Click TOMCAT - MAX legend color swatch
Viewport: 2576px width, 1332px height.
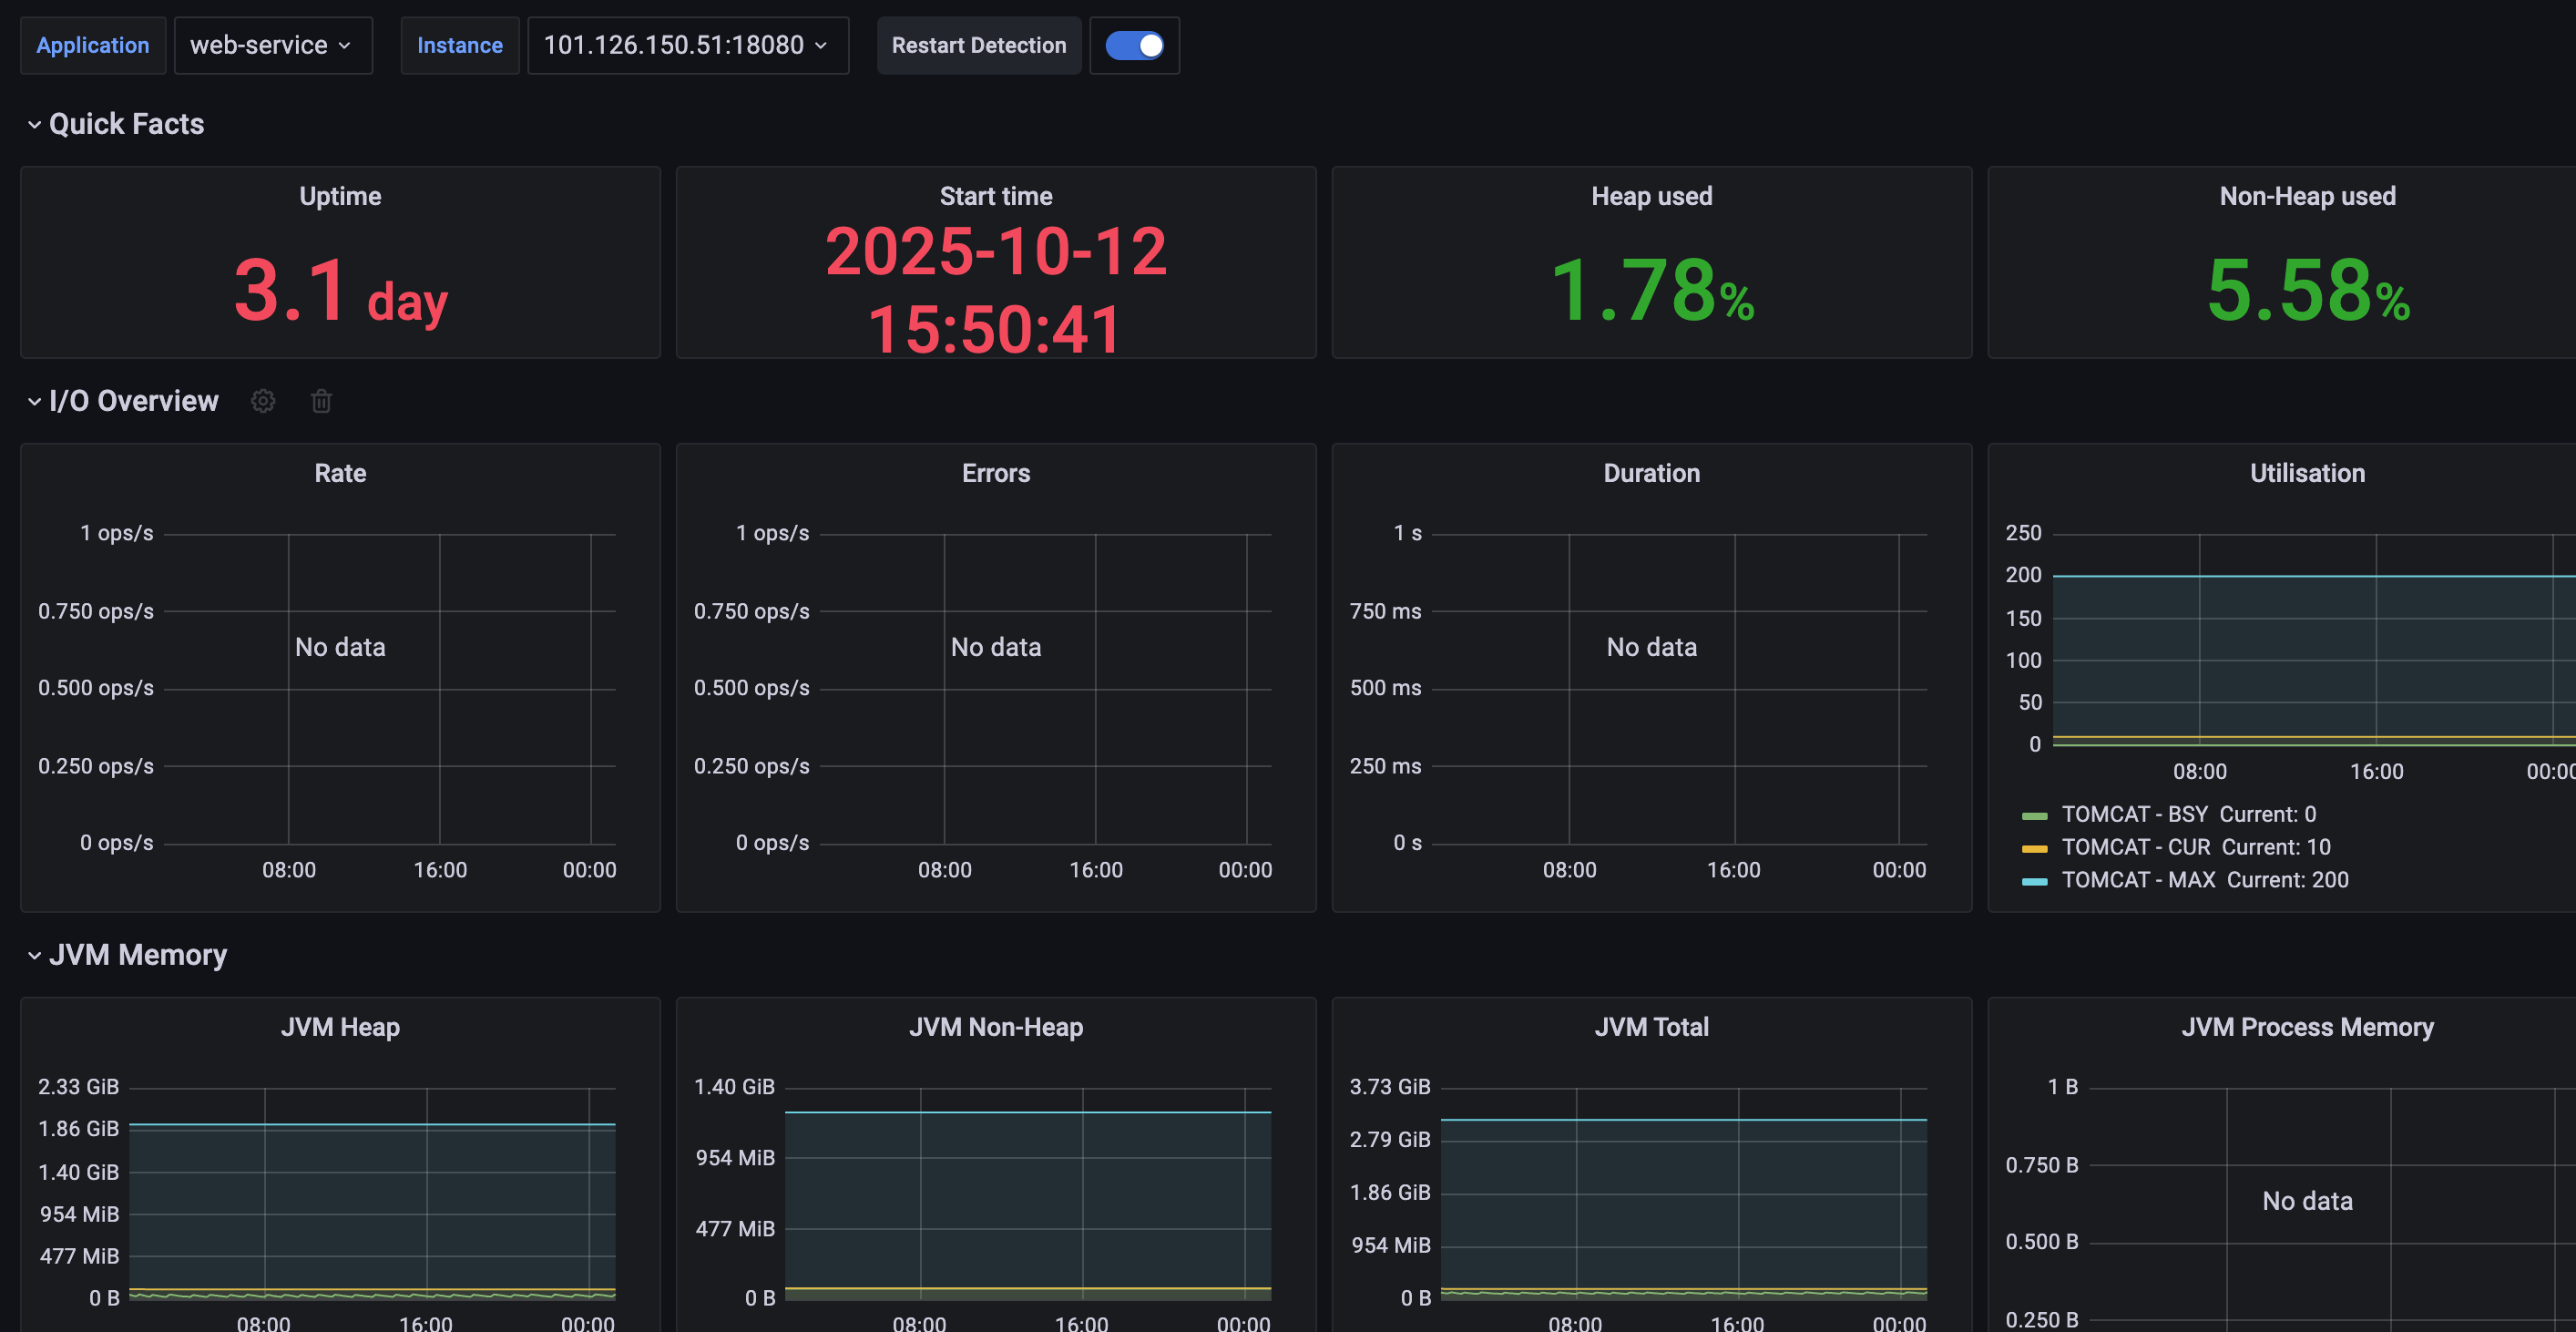pos(2034,881)
